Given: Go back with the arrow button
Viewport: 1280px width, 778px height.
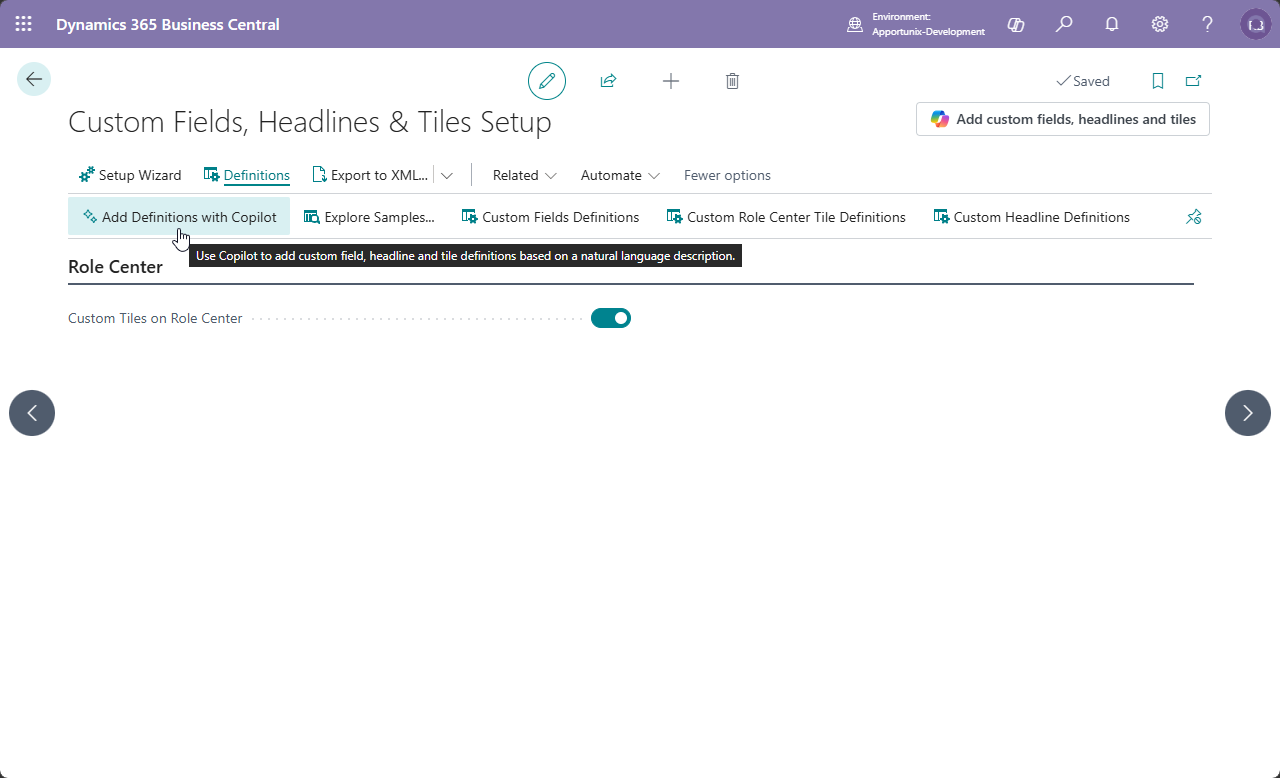Looking at the screenshot, I should coord(34,79).
